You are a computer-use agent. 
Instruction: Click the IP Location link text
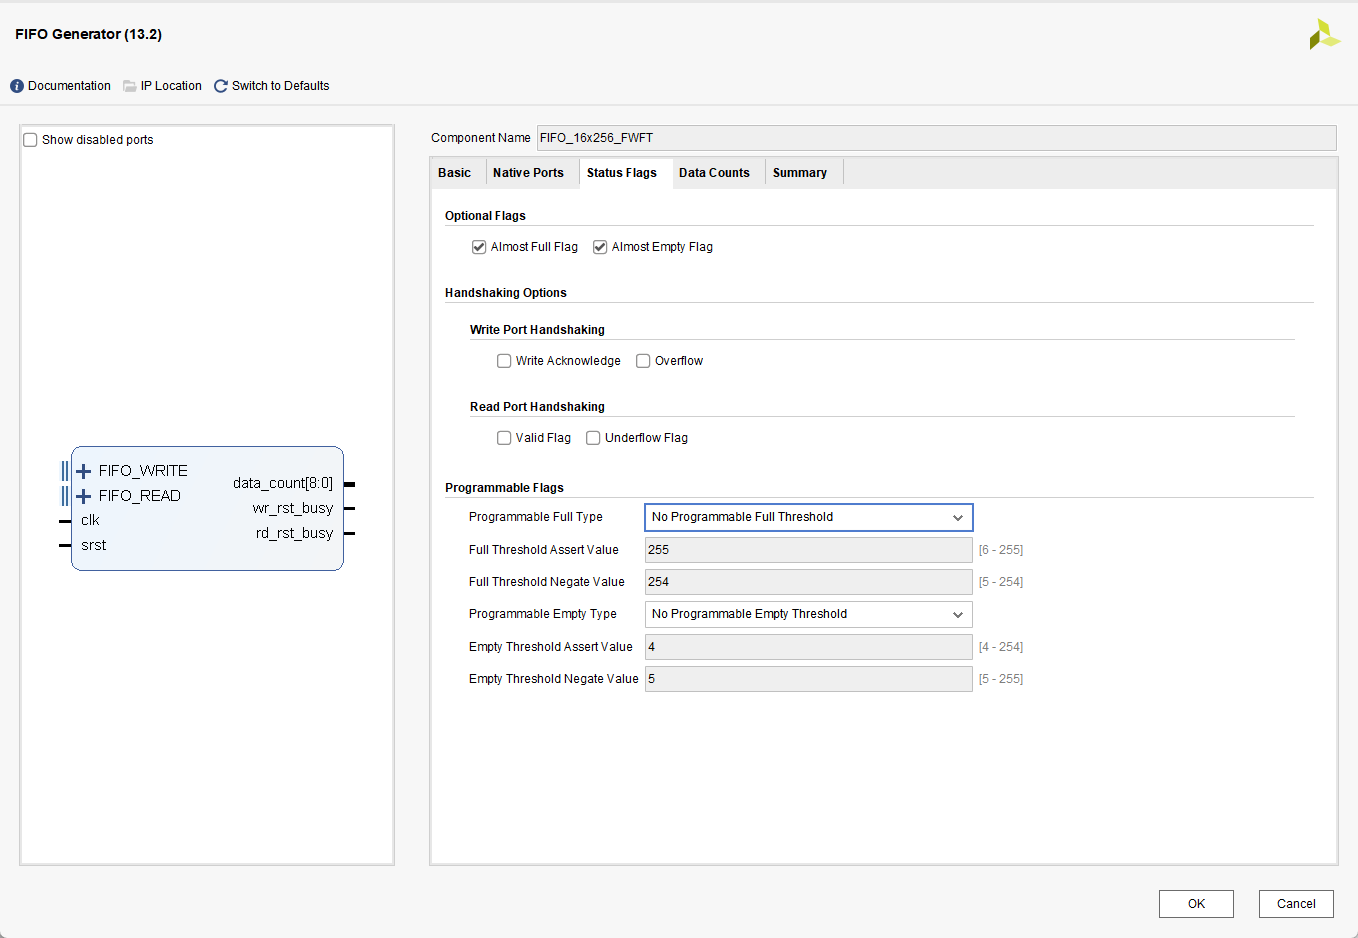(171, 86)
